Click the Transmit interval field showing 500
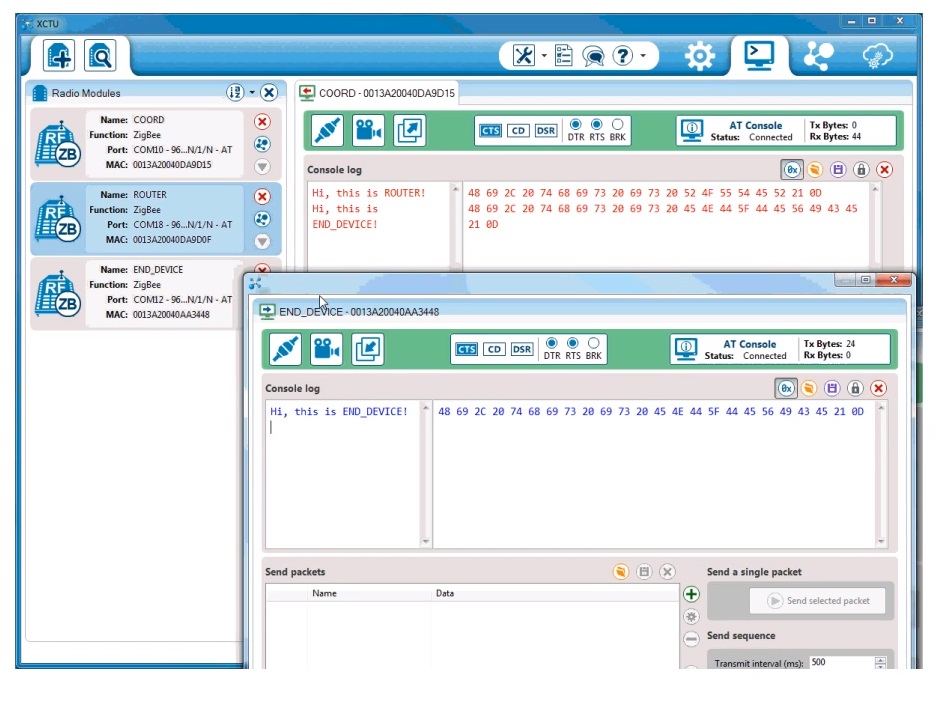 (x=841, y=663)
